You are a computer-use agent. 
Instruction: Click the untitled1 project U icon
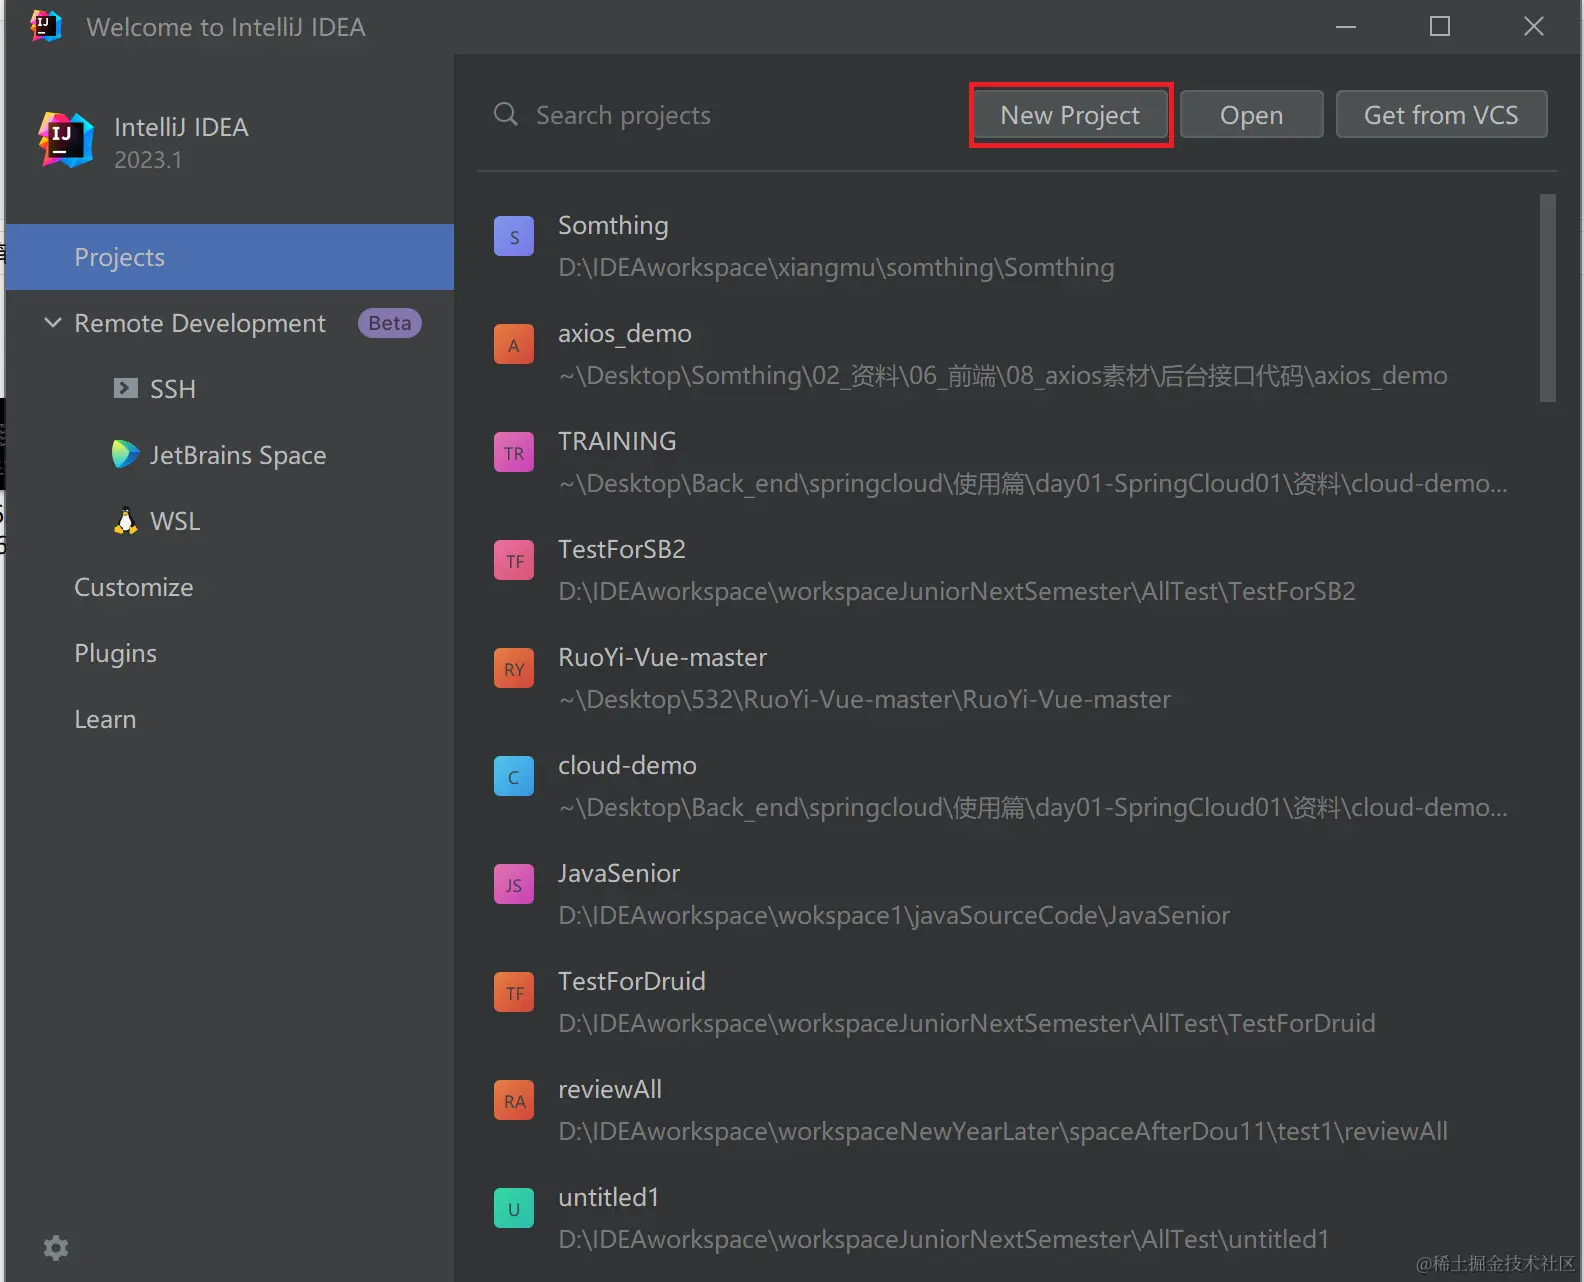tap(514, 1208)
